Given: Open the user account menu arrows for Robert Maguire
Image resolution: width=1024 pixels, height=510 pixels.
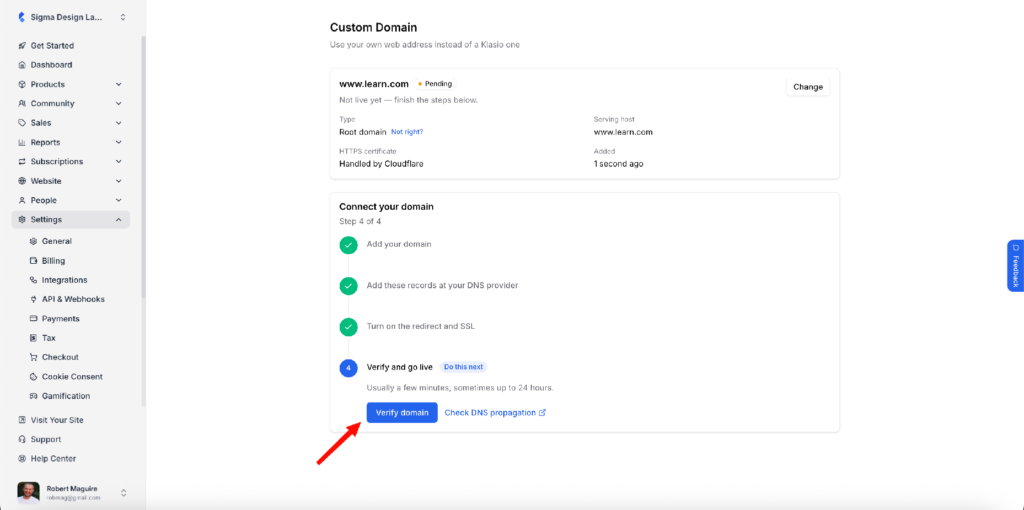Looking at the screenshot, I should [123, 492].
